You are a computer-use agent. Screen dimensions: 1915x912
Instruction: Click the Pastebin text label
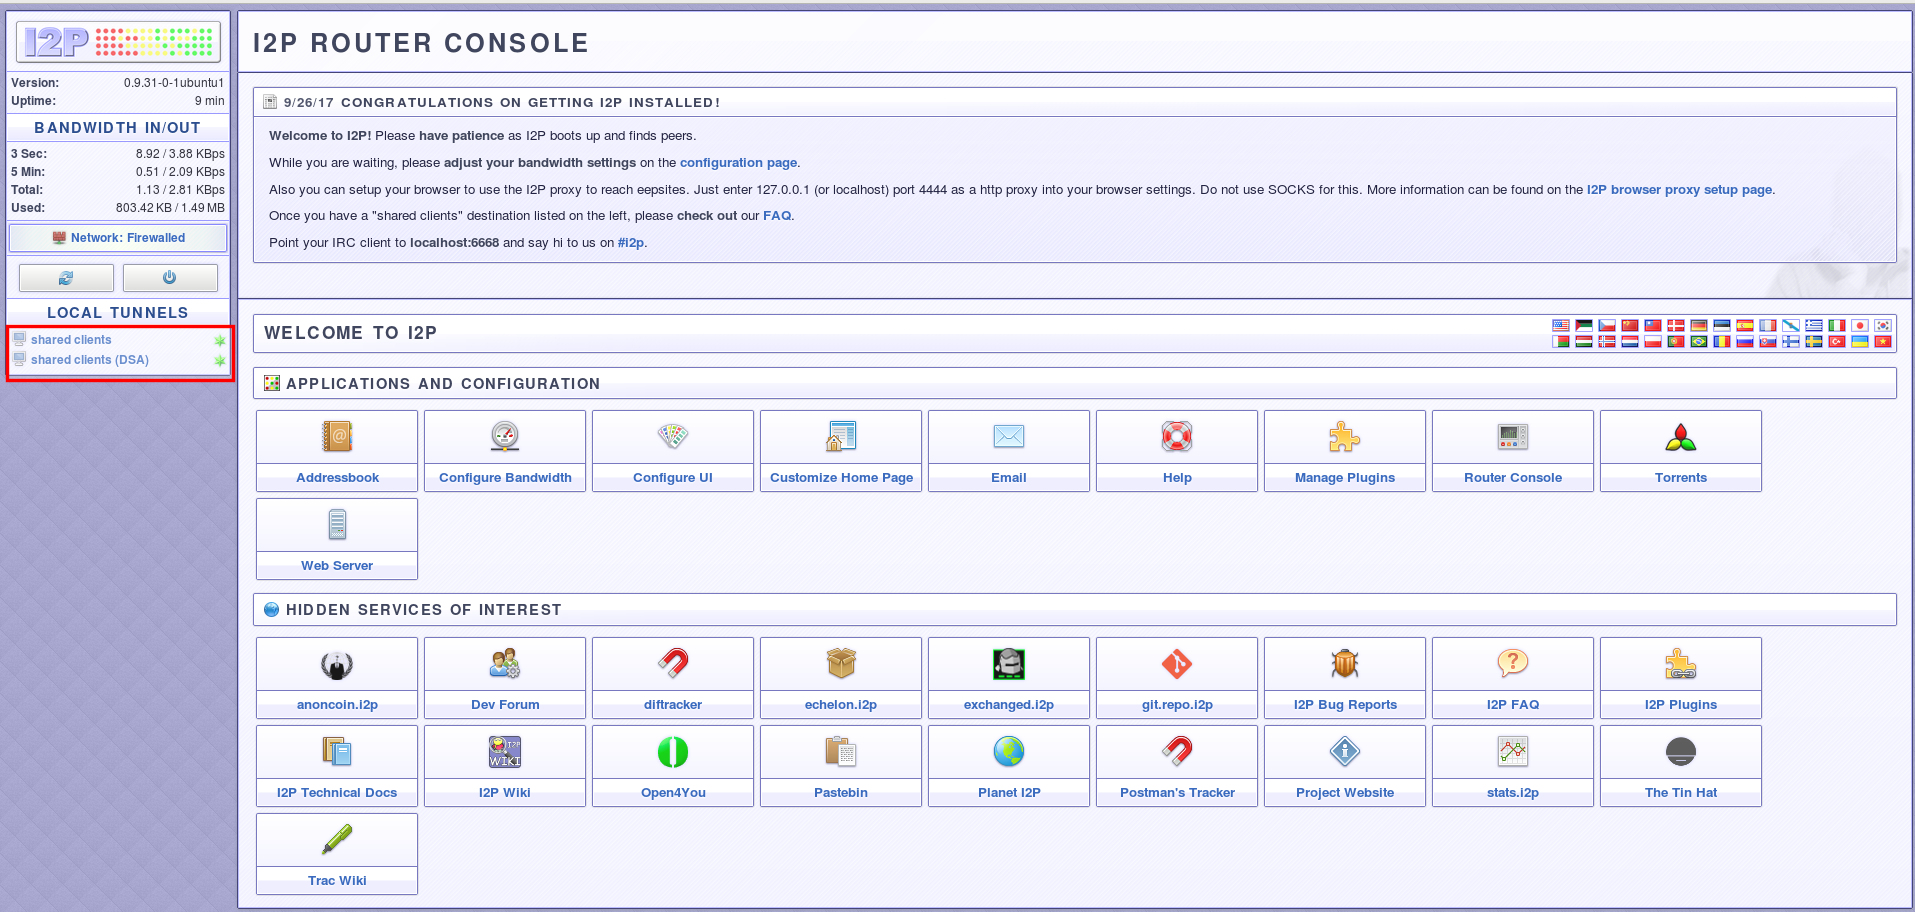[x=841, y=793]
